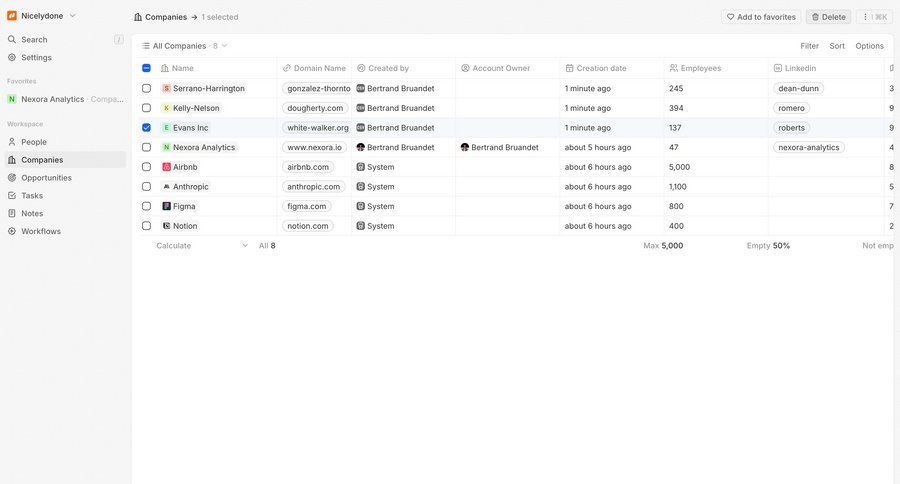900x484 pixels.
Task: Open Tasks in the sidebar
Action: click(65, 196)
